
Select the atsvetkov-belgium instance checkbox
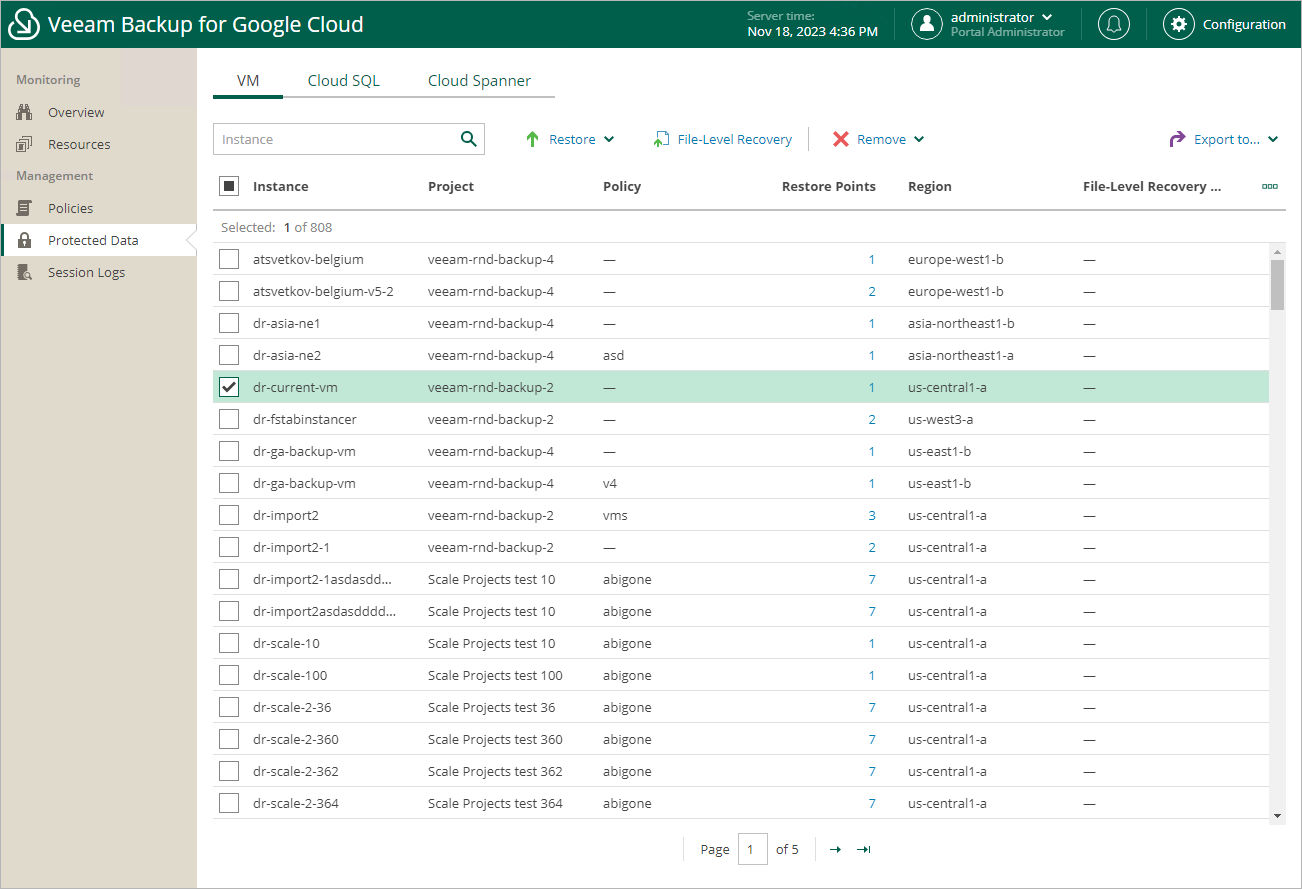(229, 259)
